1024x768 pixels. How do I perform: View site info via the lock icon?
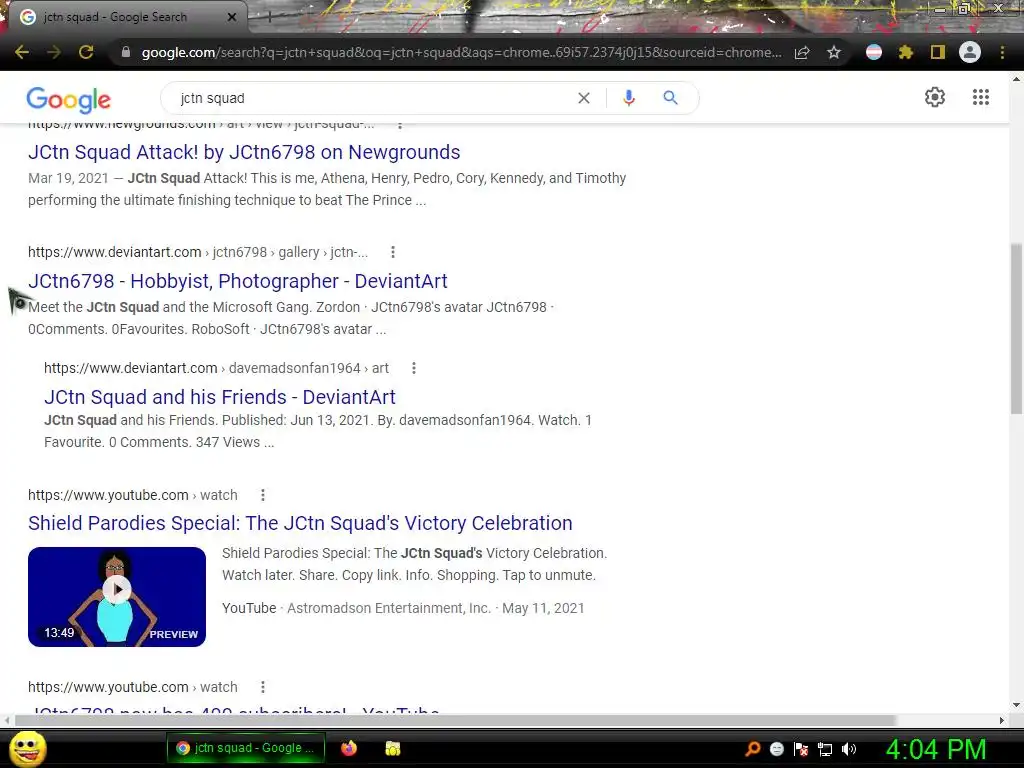(x=126, y=52)
